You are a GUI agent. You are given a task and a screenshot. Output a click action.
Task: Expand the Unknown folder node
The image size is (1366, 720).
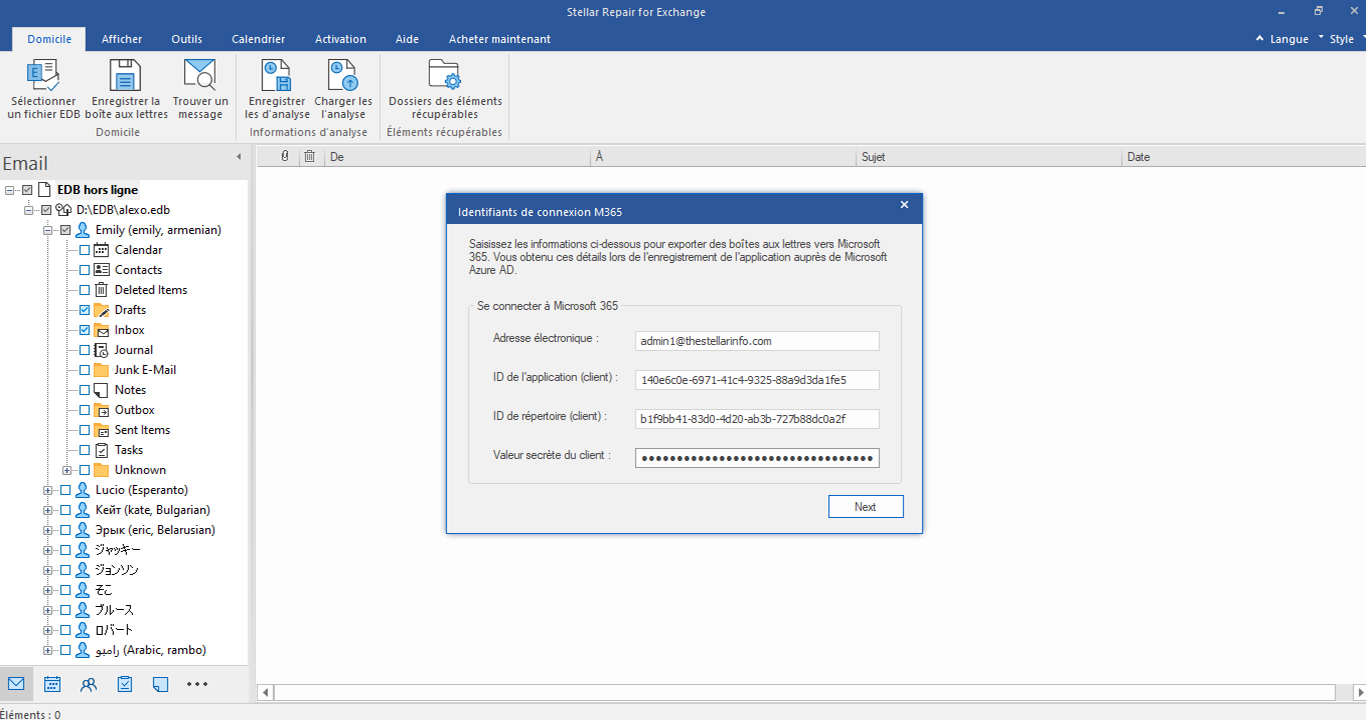click(x=67, y=470)
